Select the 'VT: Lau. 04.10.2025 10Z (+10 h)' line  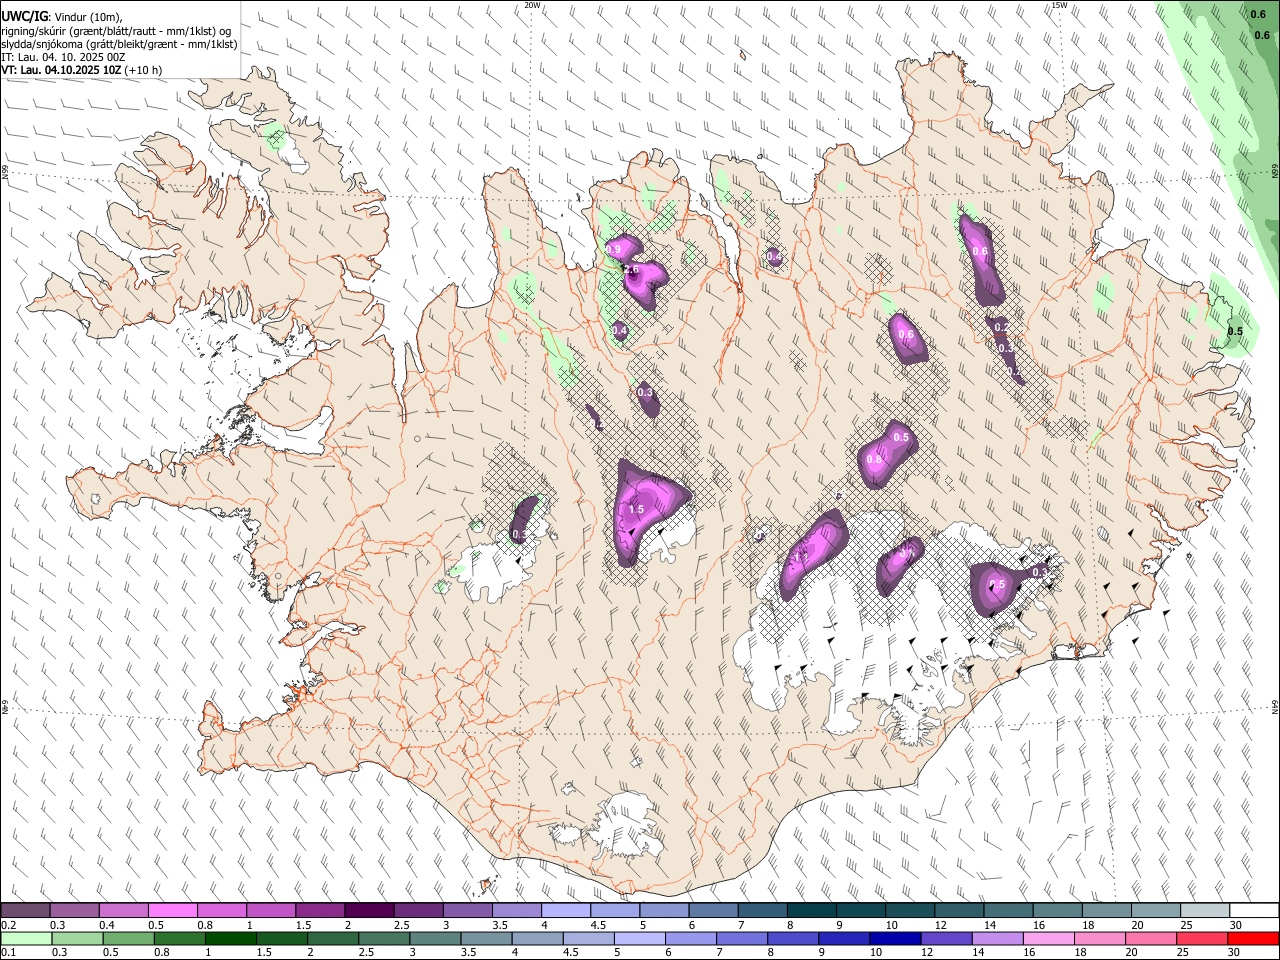[82, 70]
